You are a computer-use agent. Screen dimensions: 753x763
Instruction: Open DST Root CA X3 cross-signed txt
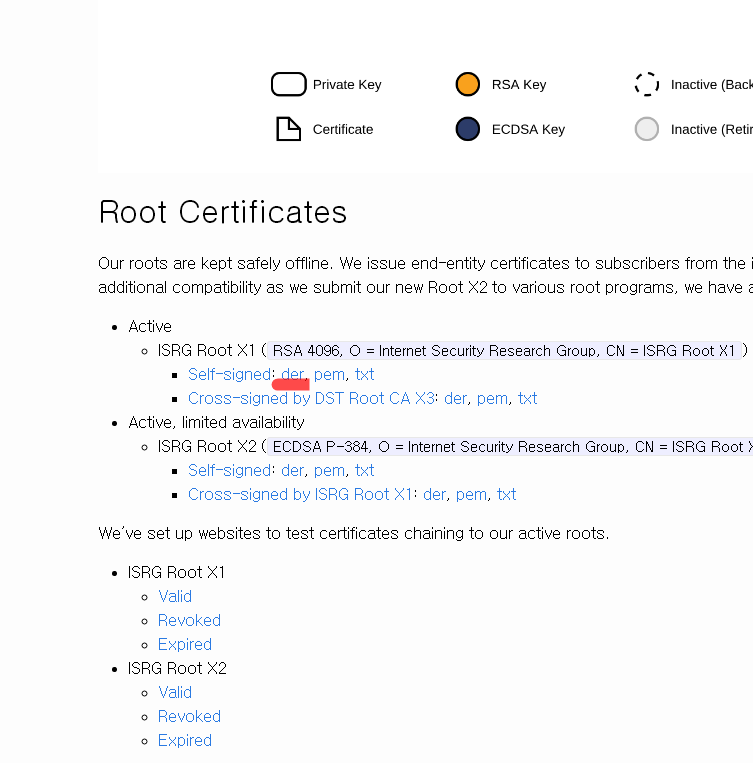pyautogui.click(x=527, y=398)
